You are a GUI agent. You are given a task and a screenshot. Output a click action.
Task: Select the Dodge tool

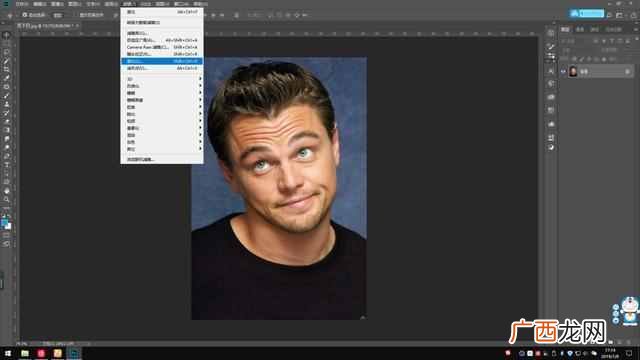point(7,147)
